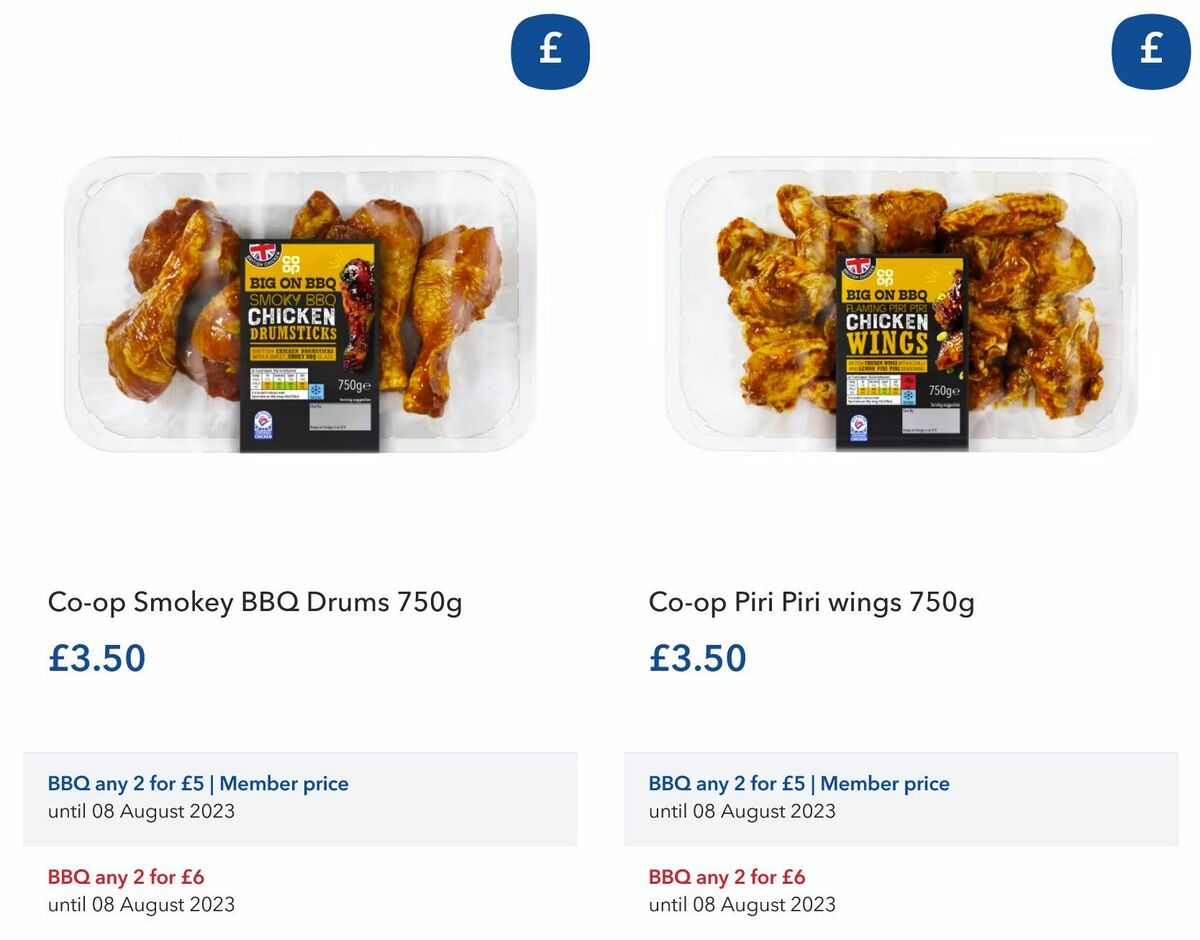The image size is (1200, 940).
Task: Click the snowflake freezer icon on drumsticks label
Action: click(316, 389)
